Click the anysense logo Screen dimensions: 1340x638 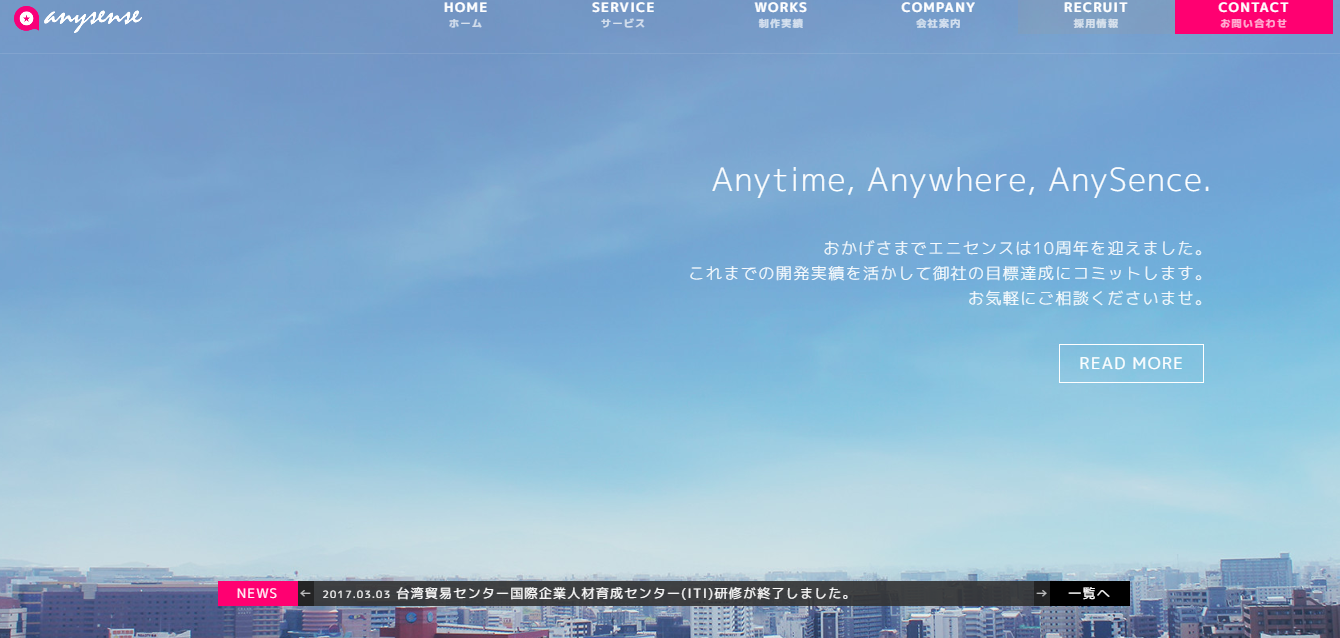tap(78, 18)
